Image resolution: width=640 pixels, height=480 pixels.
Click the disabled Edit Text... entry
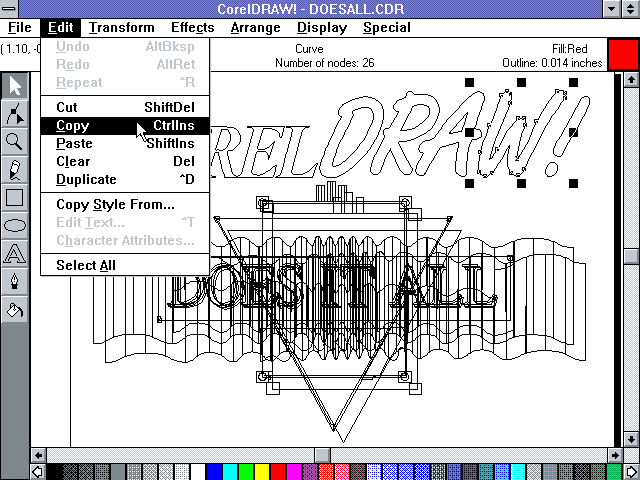coord(125,222)
